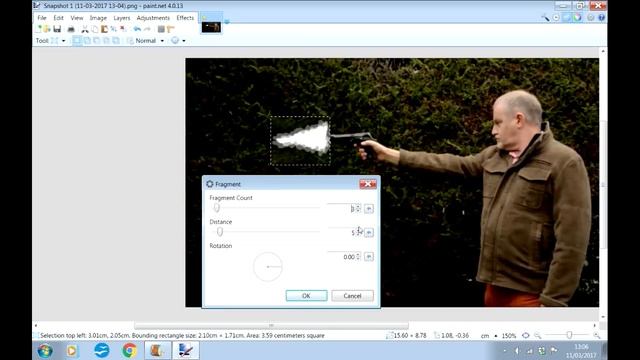Open the Layers menu
The image size is (640, 360).
(x=122, y=18)
